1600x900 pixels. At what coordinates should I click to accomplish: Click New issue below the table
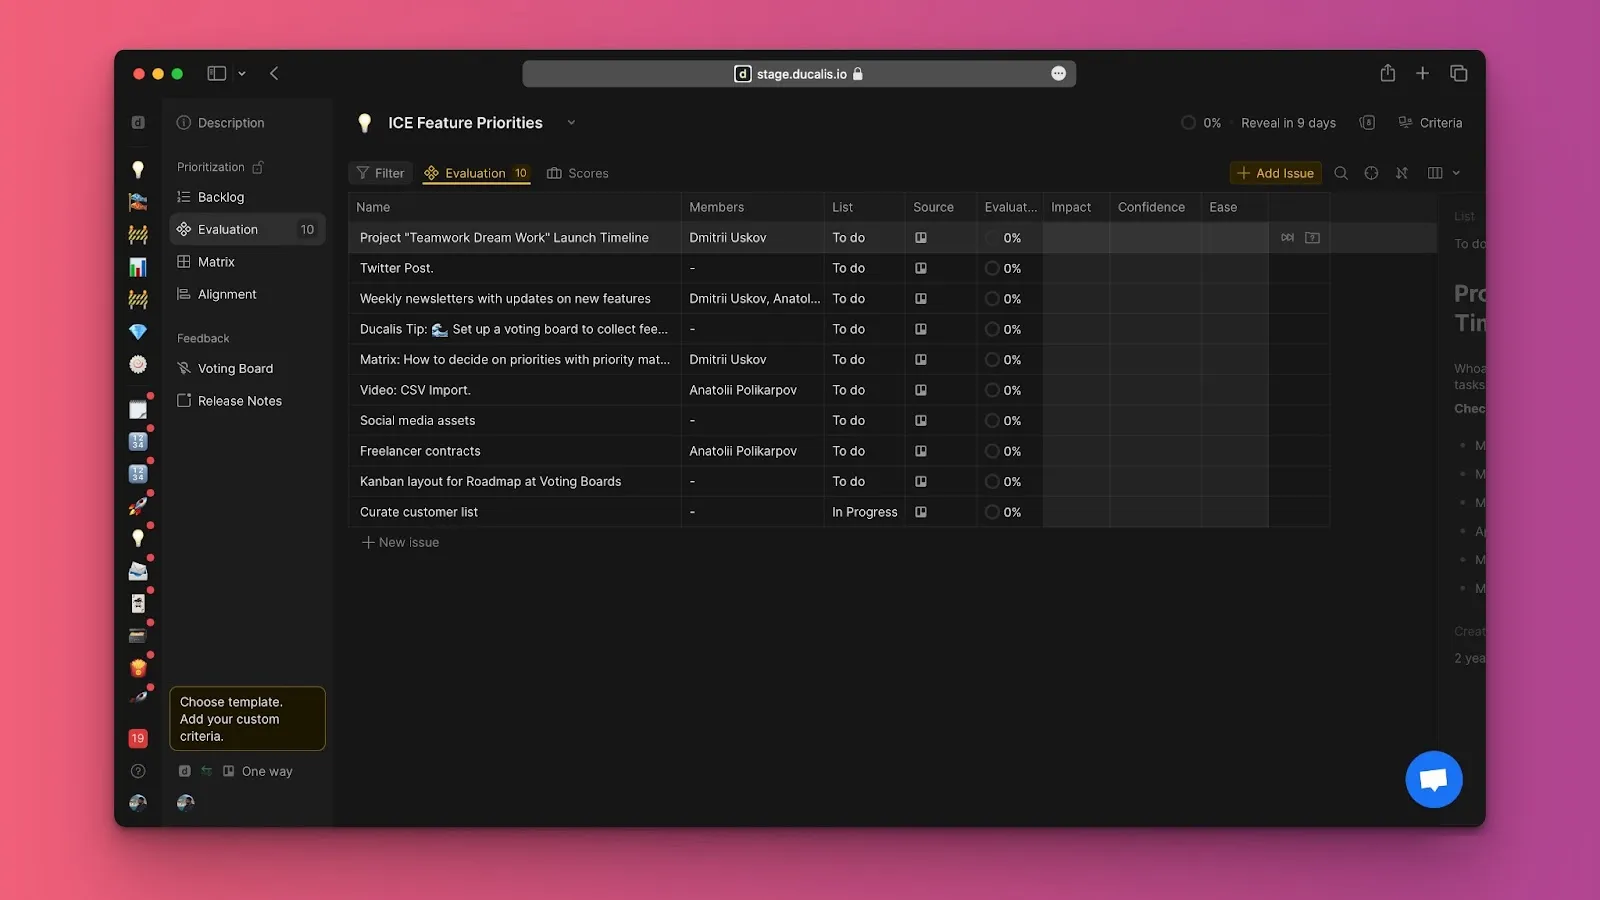coord(399,542)
